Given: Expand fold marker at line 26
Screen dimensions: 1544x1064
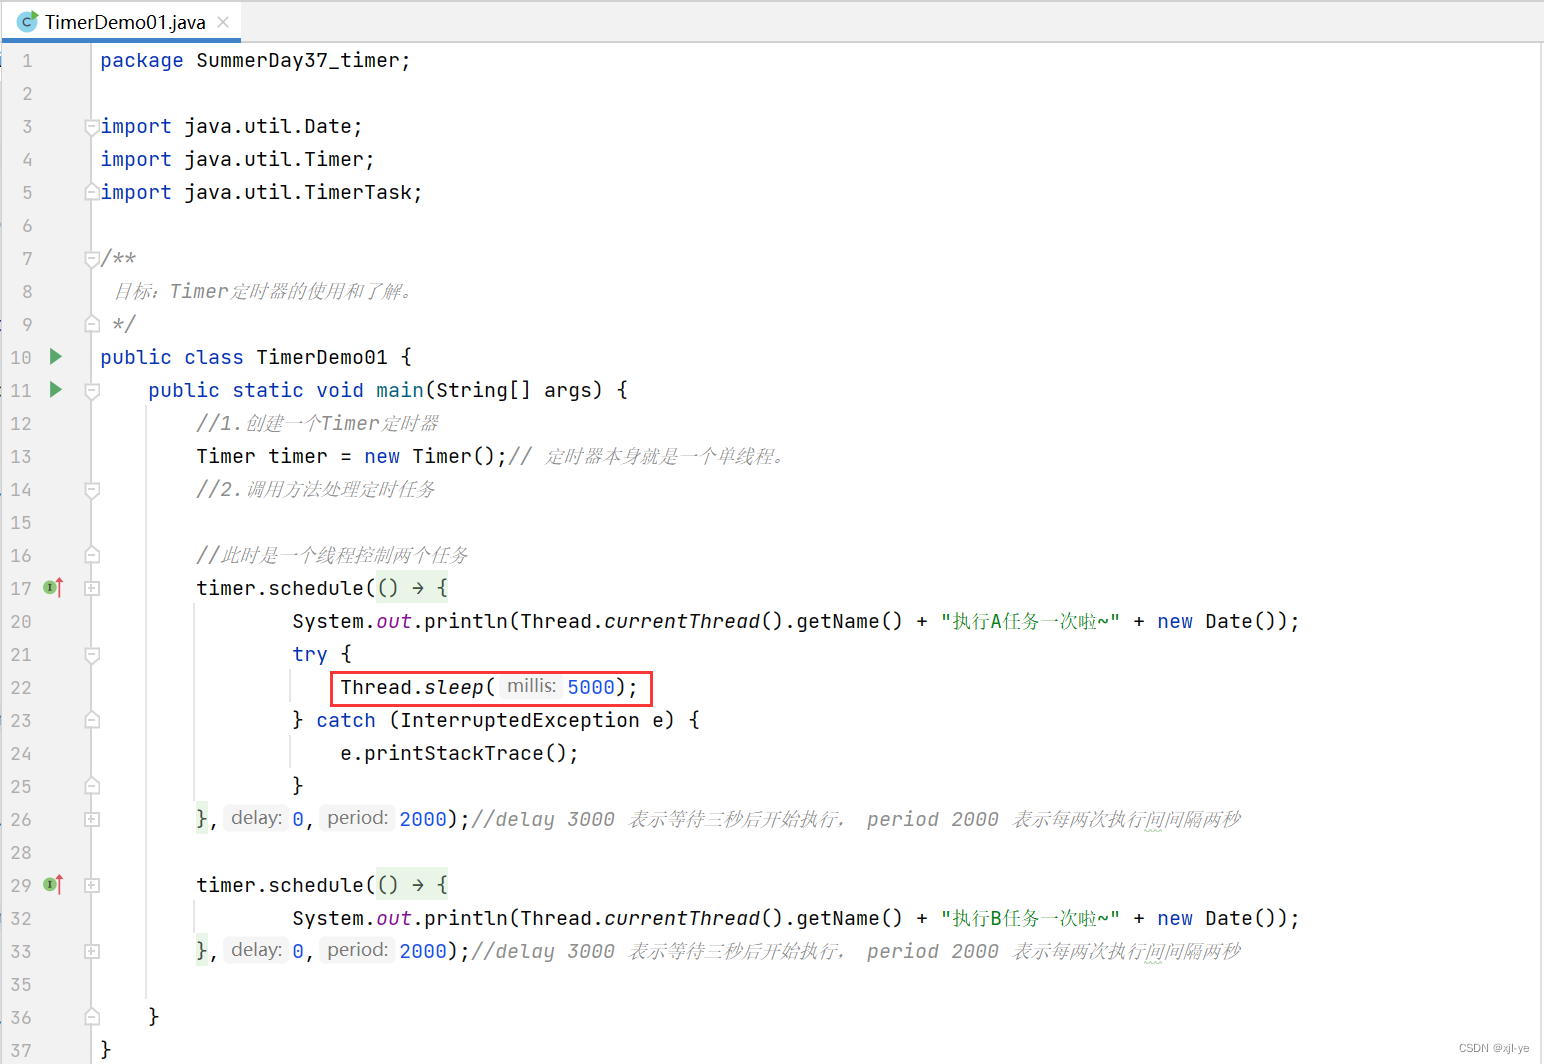Looking at the screenshot, I should (92, 819).
